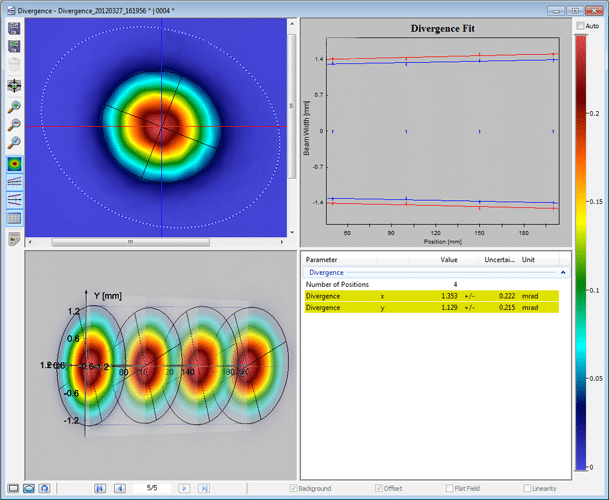The width and height of the screenshot is (609, 500).
Task: Click the report document icon at the toolbar bottom
Action: [x=14, y=239]
